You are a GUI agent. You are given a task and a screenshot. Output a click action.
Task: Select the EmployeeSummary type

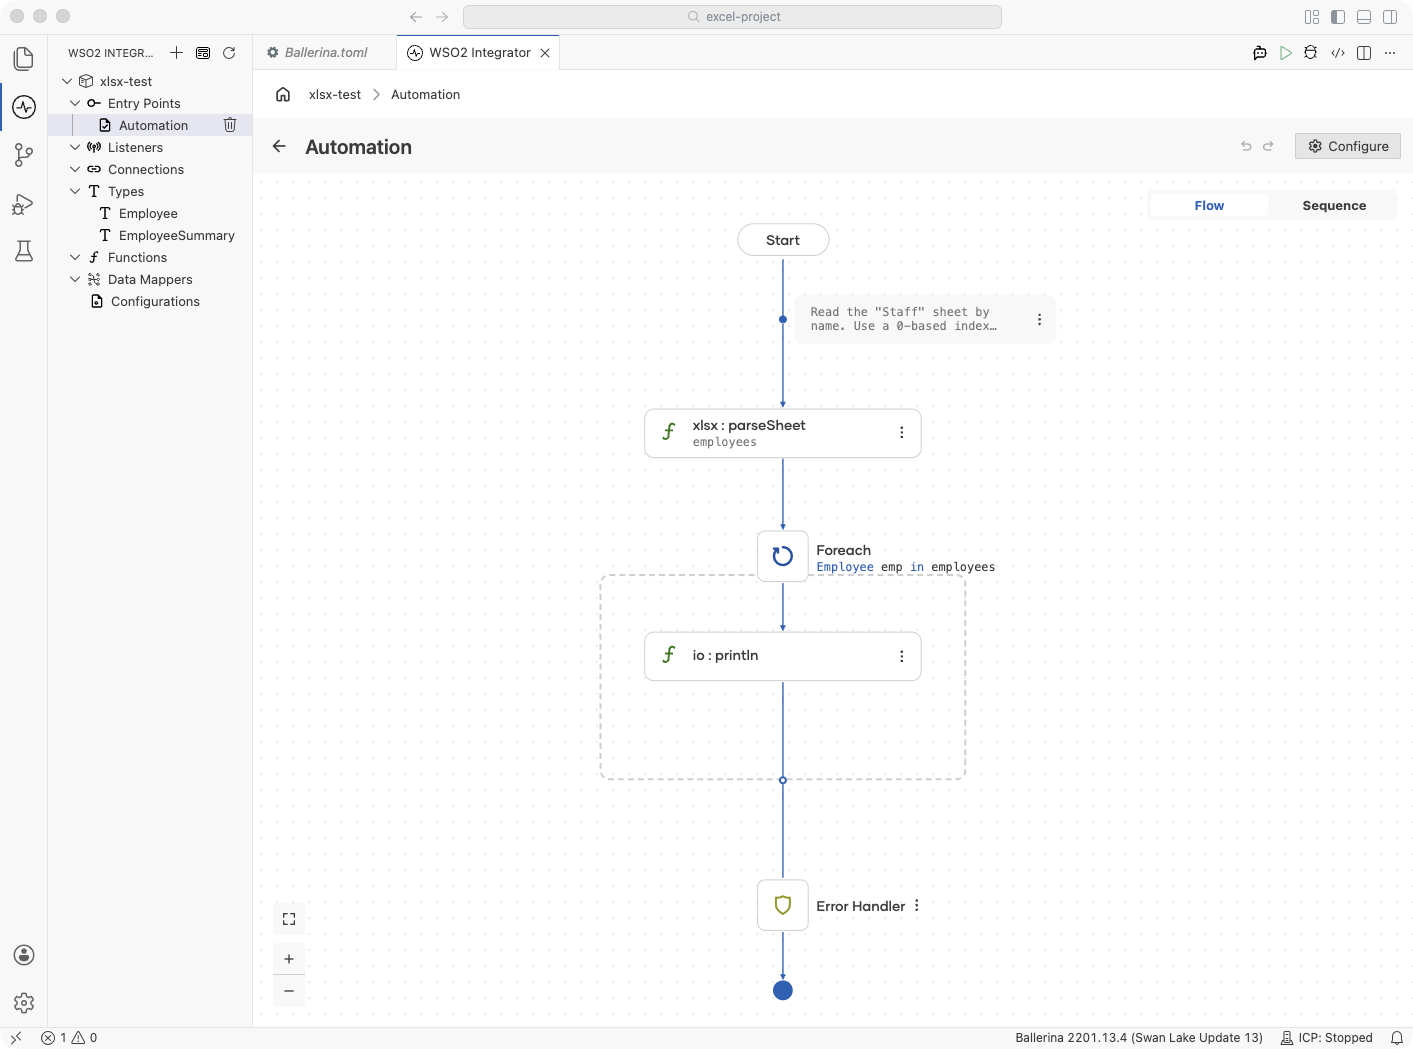tap(176, 235)
